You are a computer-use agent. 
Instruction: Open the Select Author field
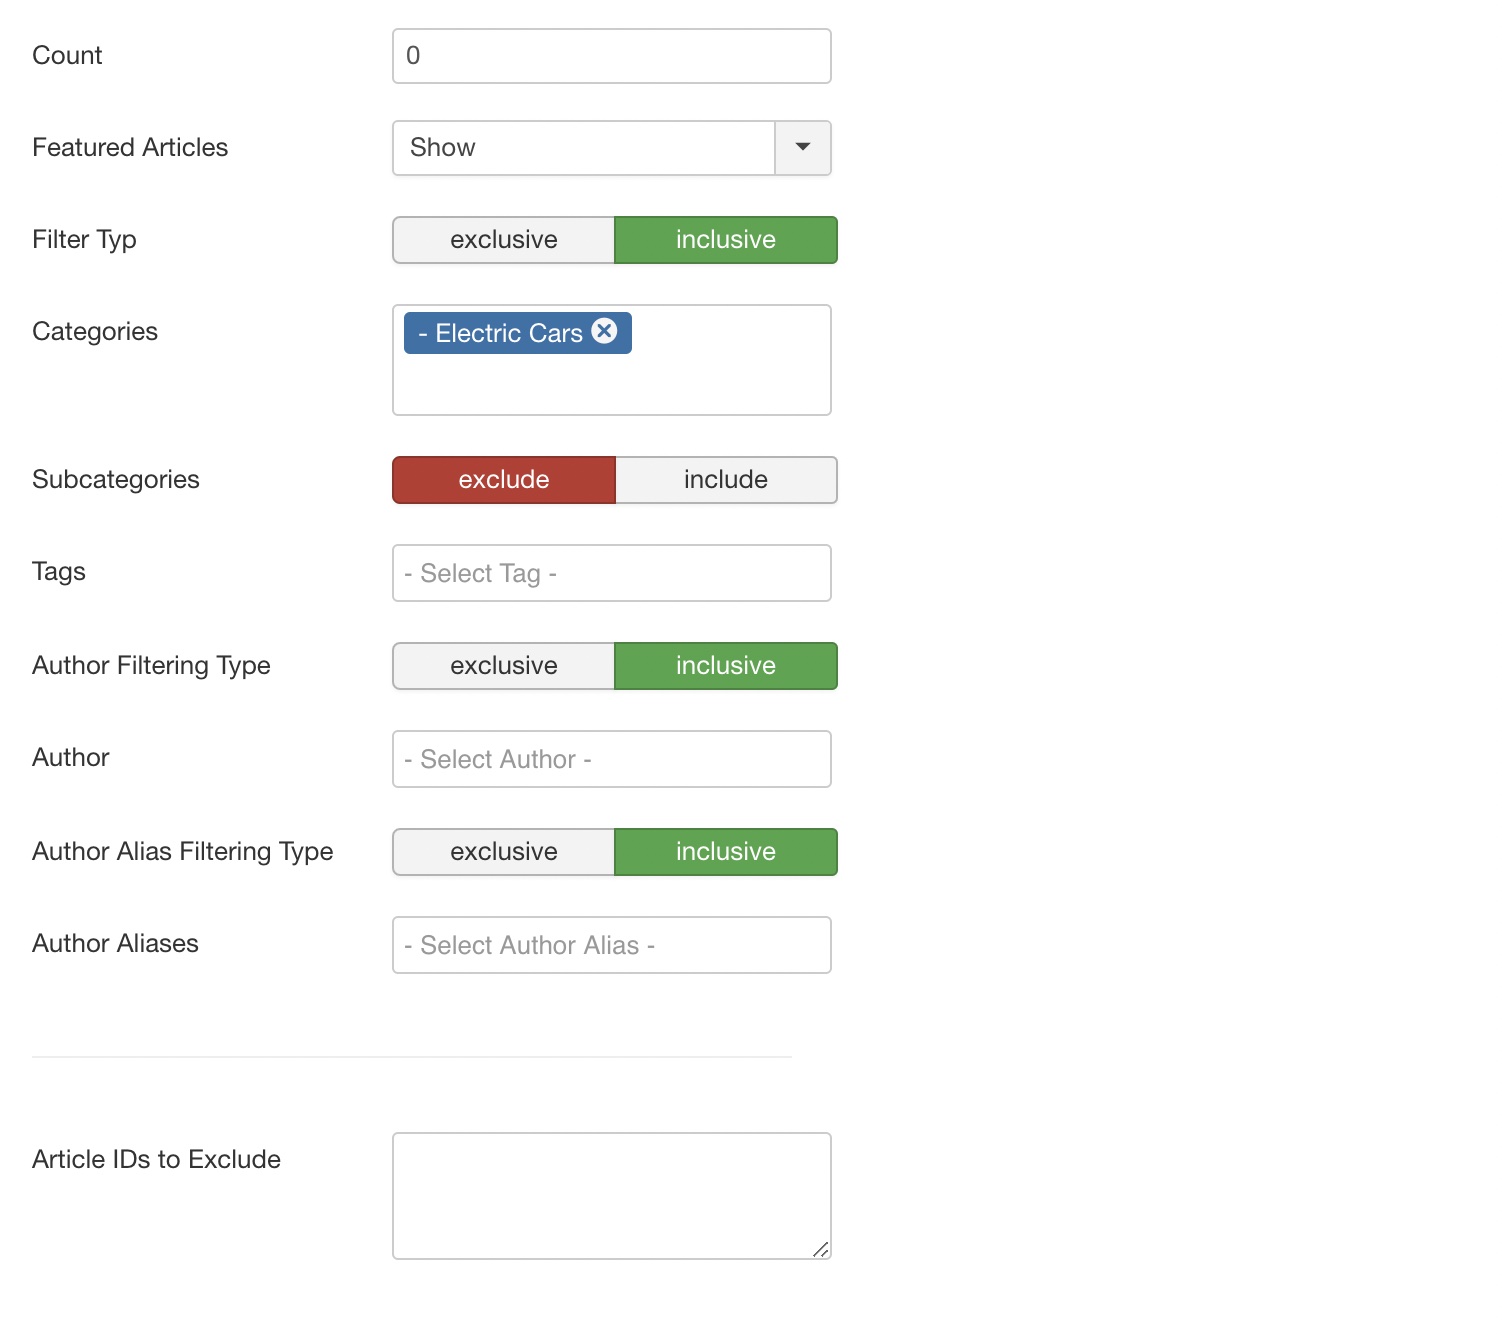click(x=612, y=759)
